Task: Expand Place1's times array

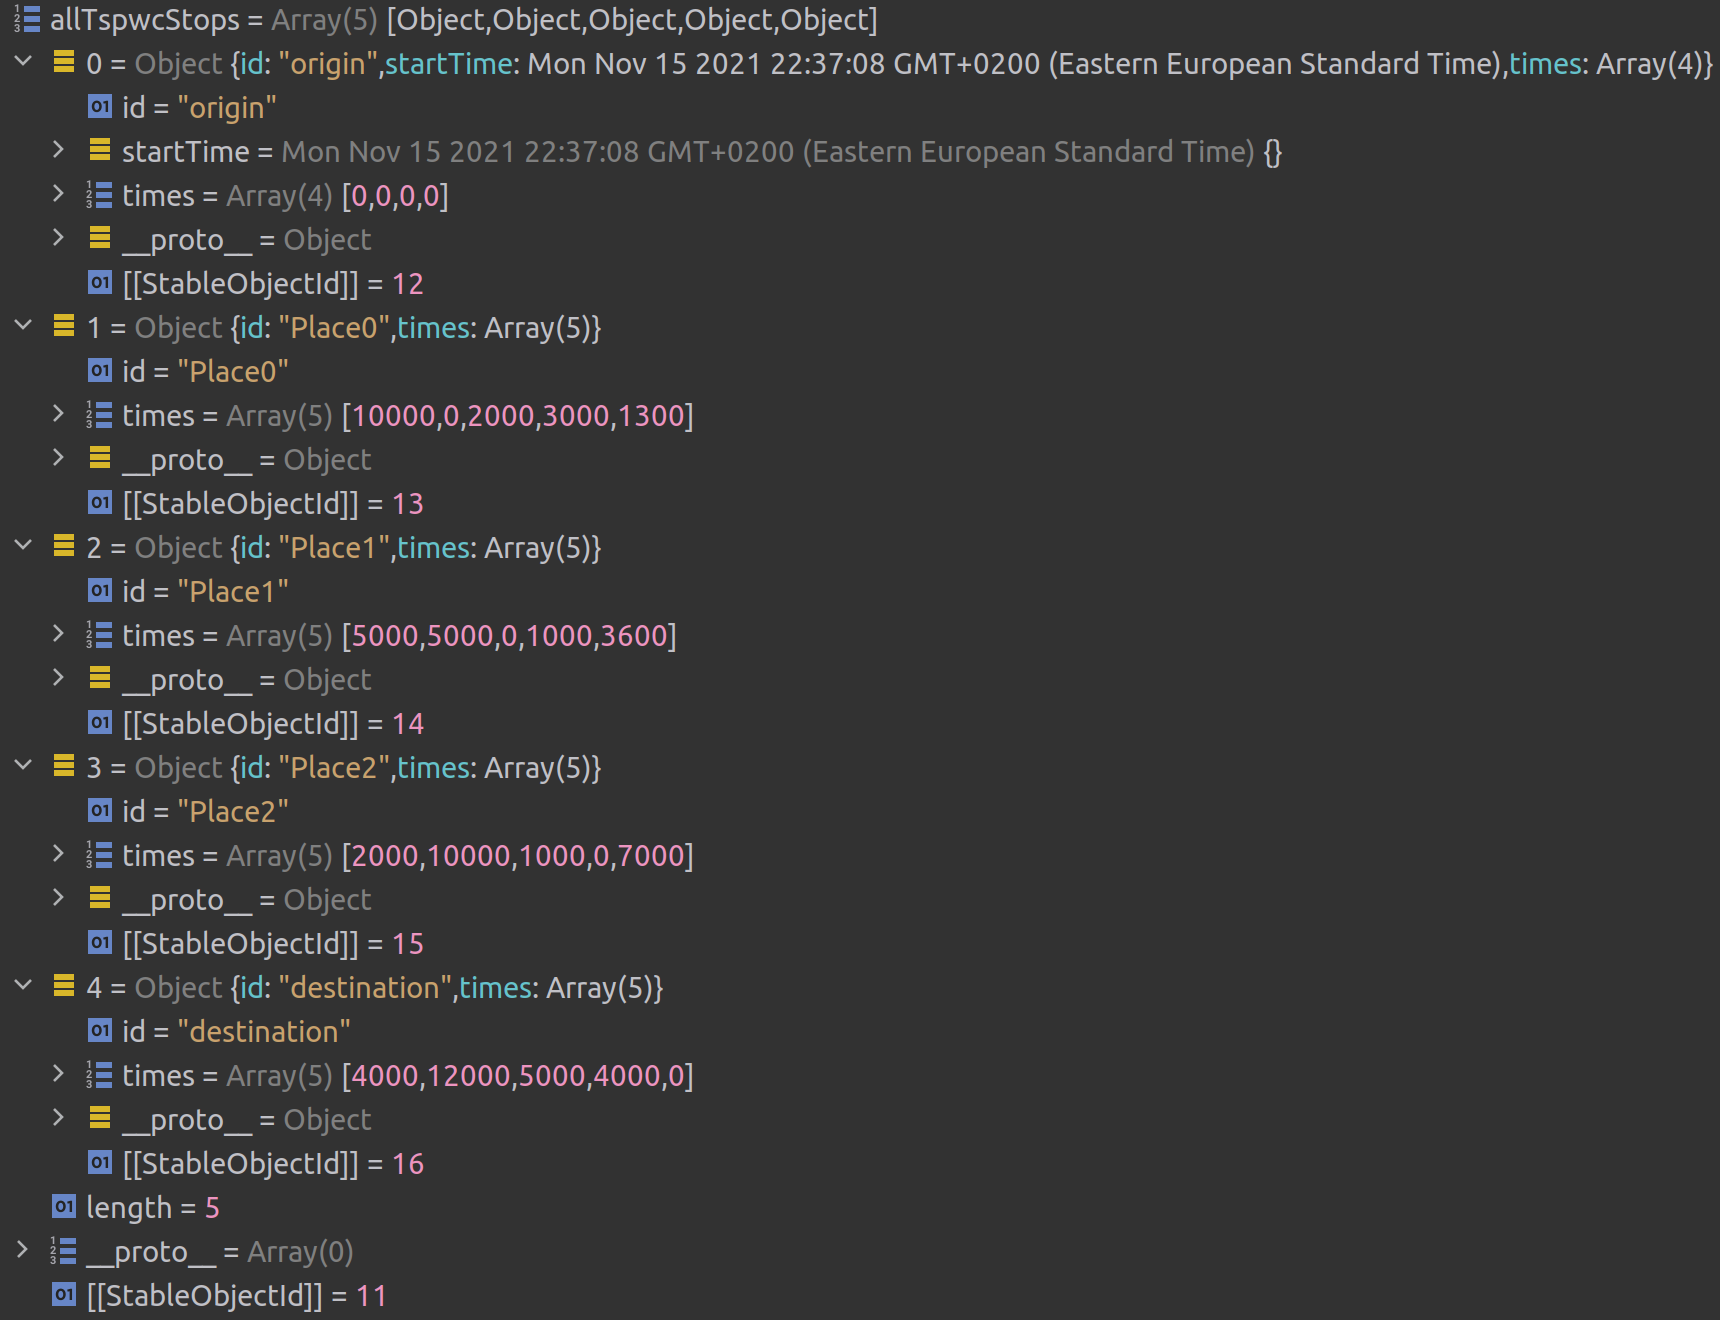Action: [x=59, y=634]
